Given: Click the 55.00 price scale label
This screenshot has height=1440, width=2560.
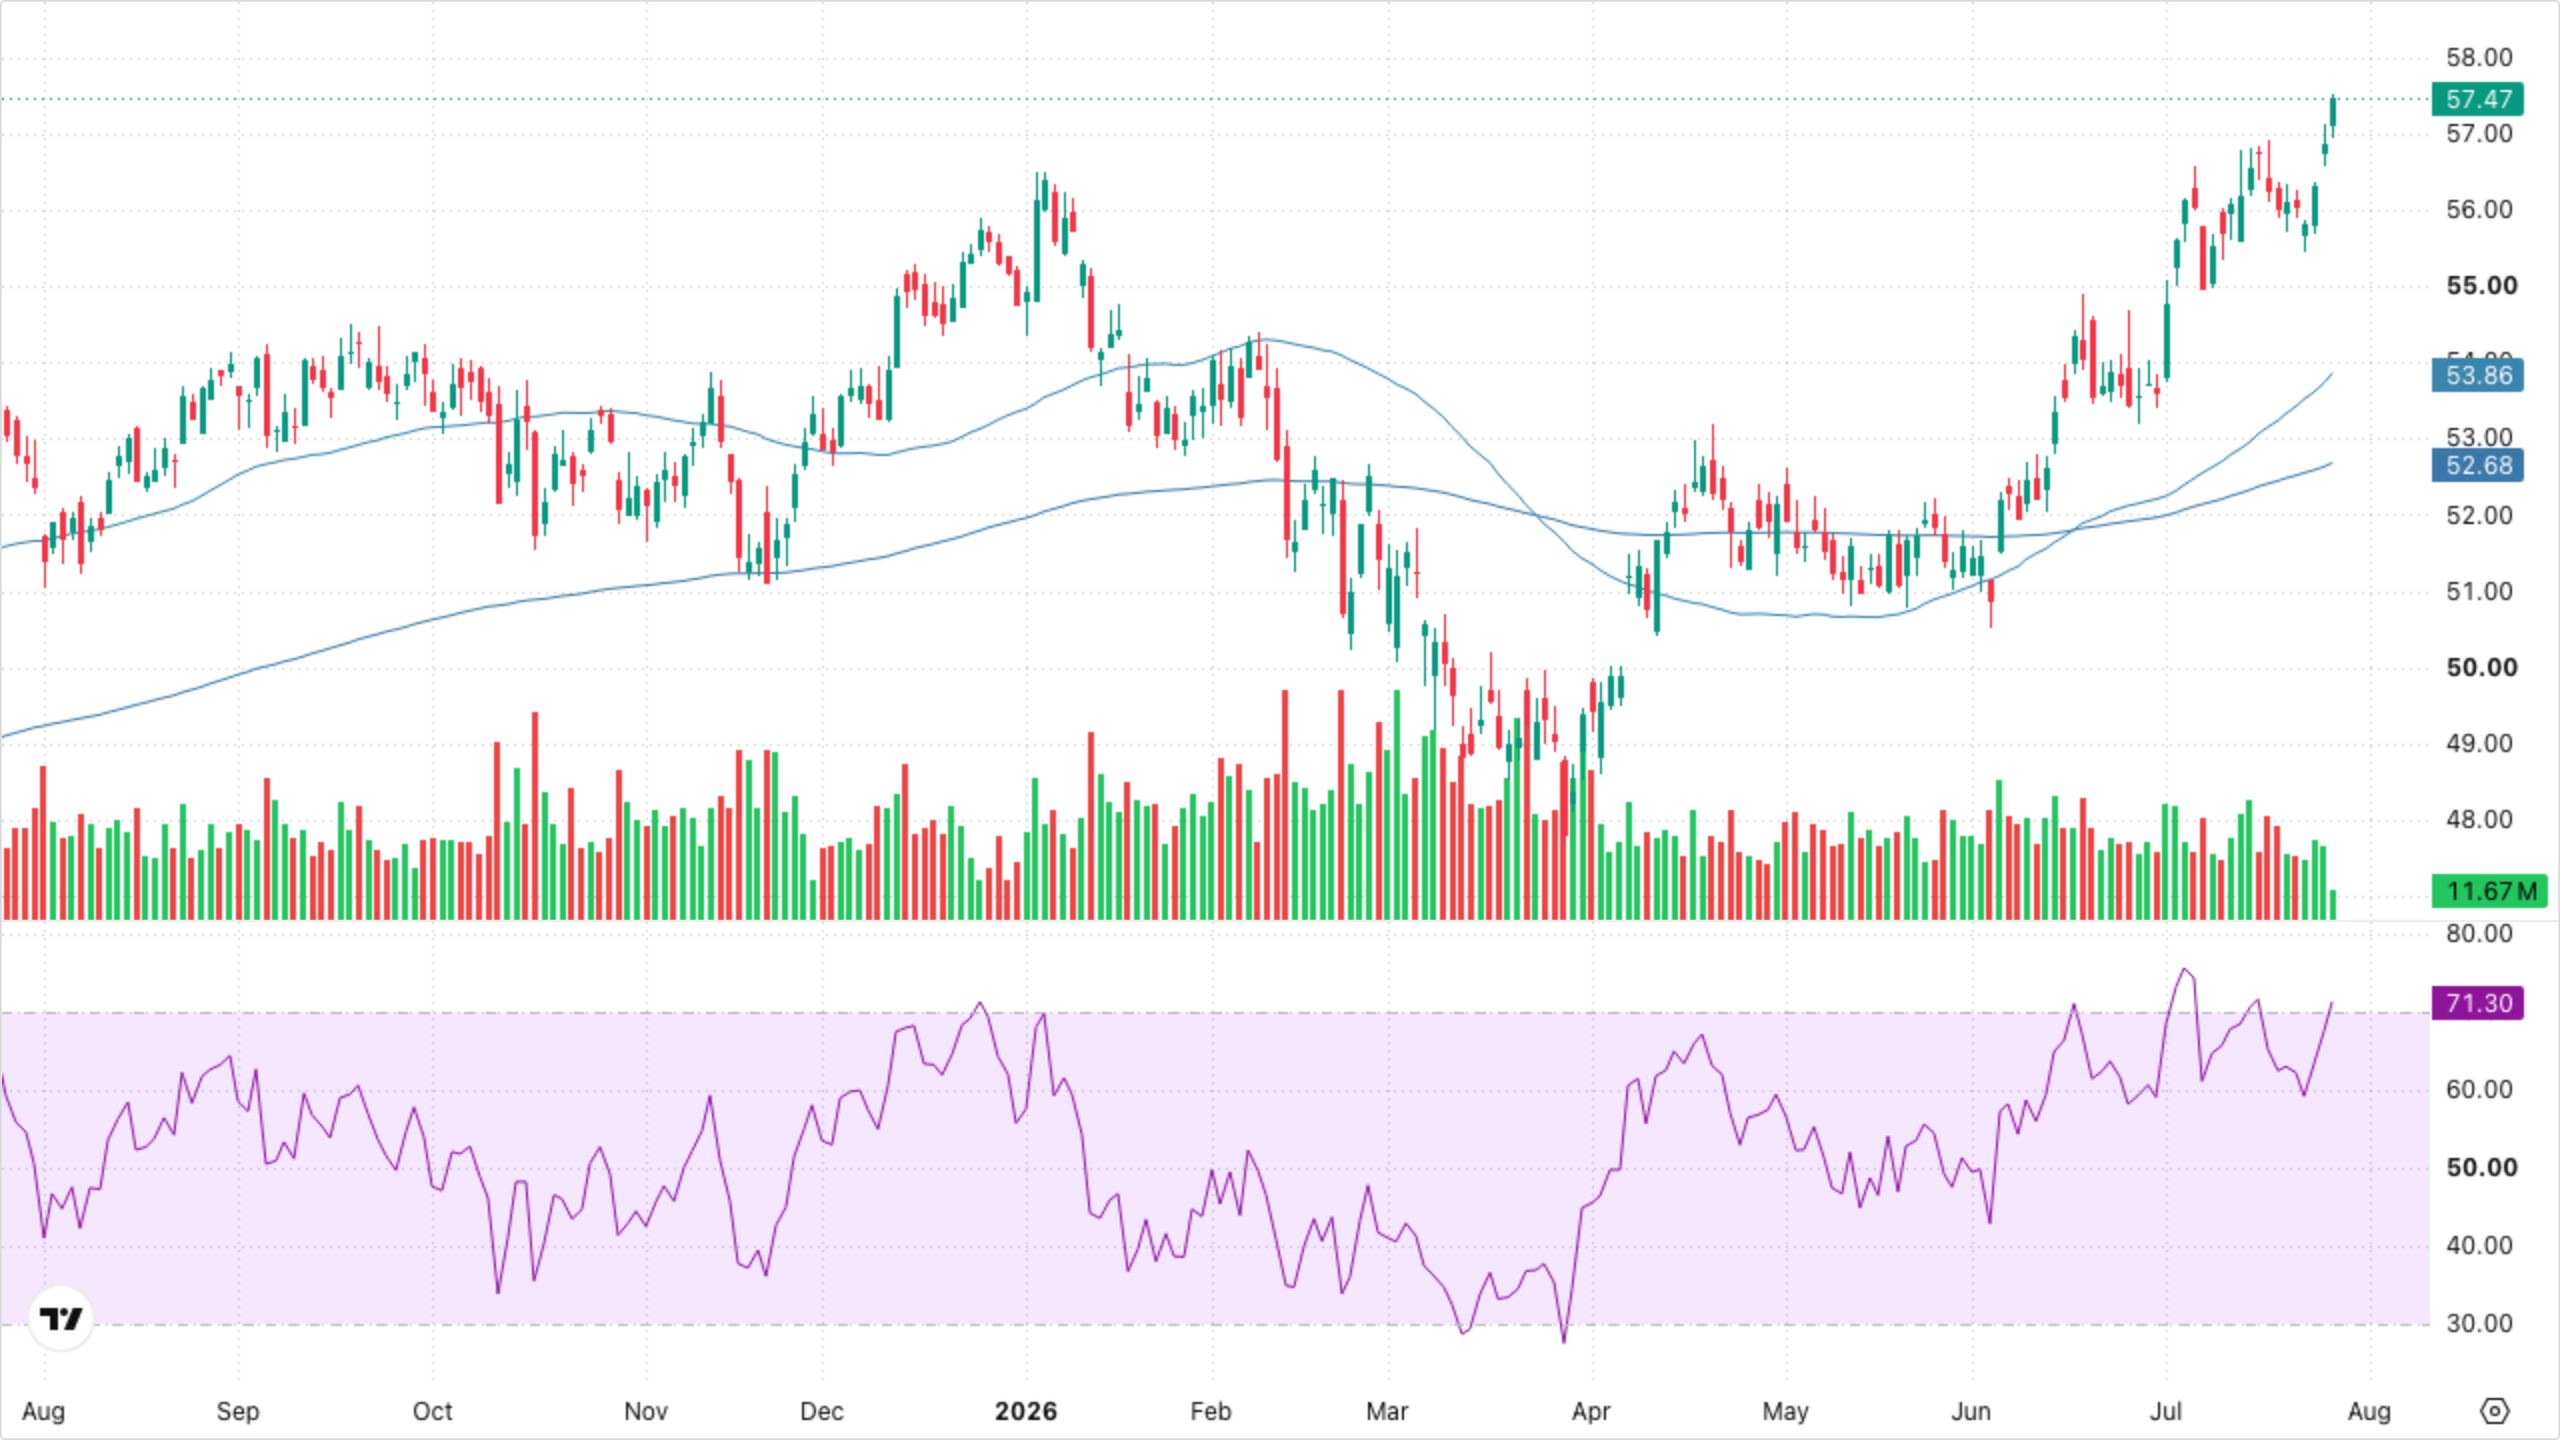Looking at the screenshot, I should (x=2482, y=285).
